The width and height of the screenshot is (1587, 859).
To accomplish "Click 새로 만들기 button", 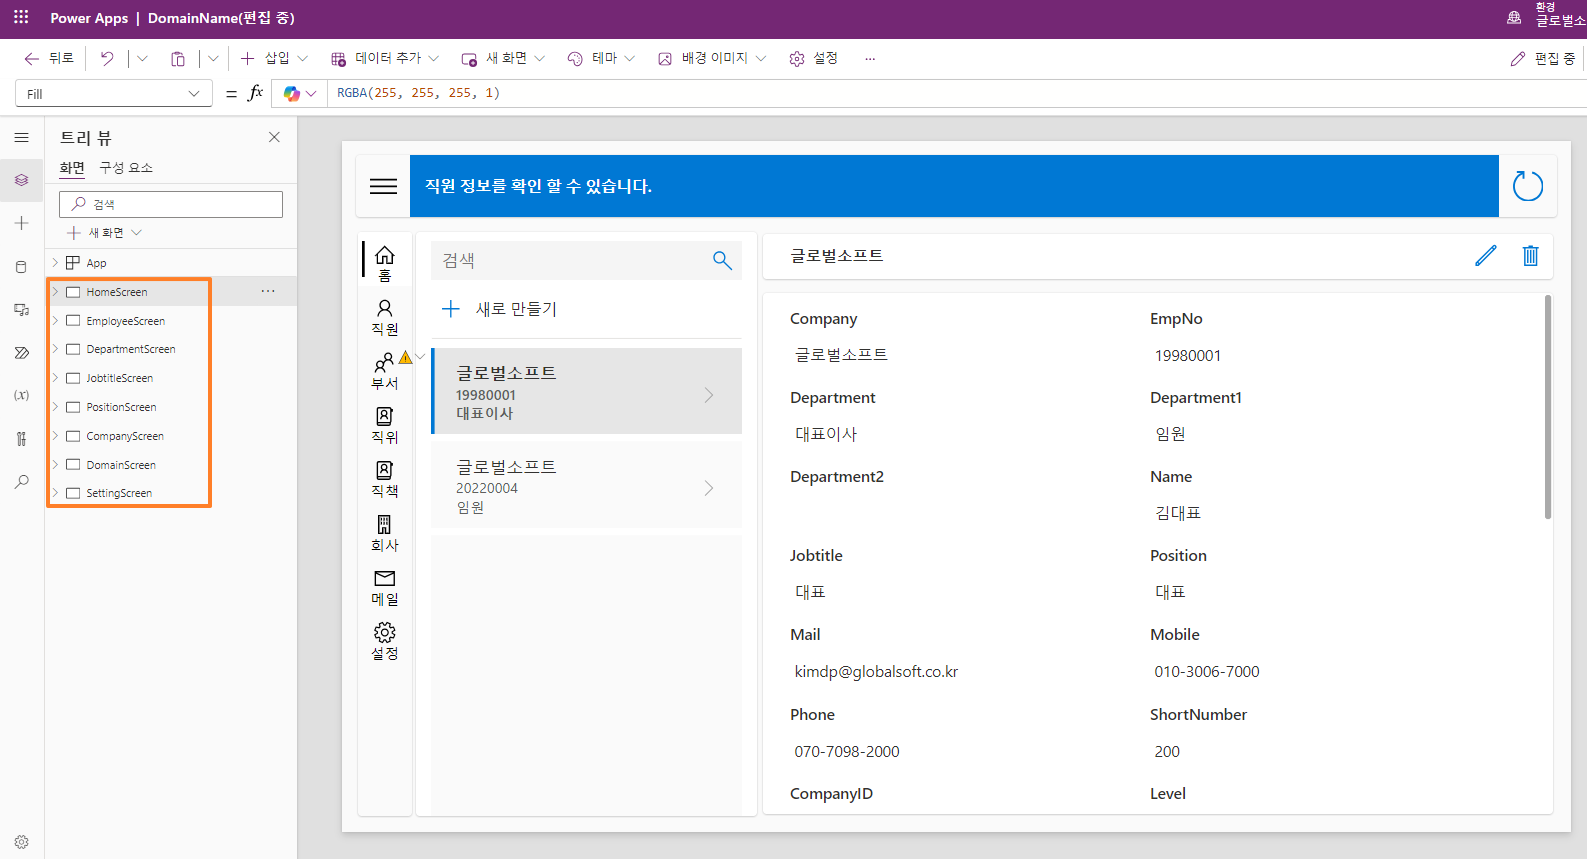I will [499, 309].
